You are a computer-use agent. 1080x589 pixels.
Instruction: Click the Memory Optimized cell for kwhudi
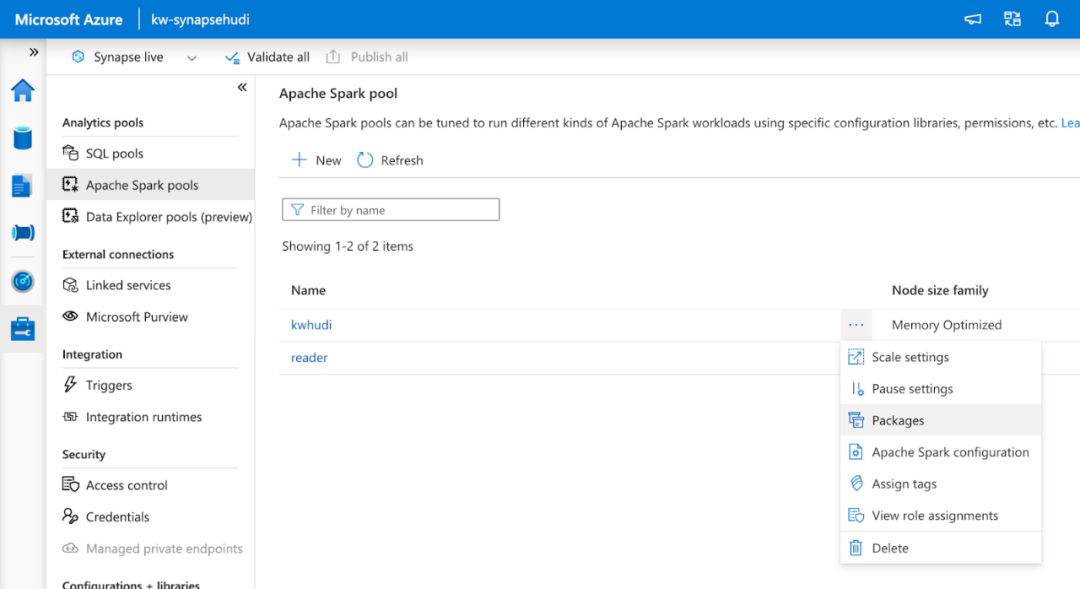click(x=946, y=324)
